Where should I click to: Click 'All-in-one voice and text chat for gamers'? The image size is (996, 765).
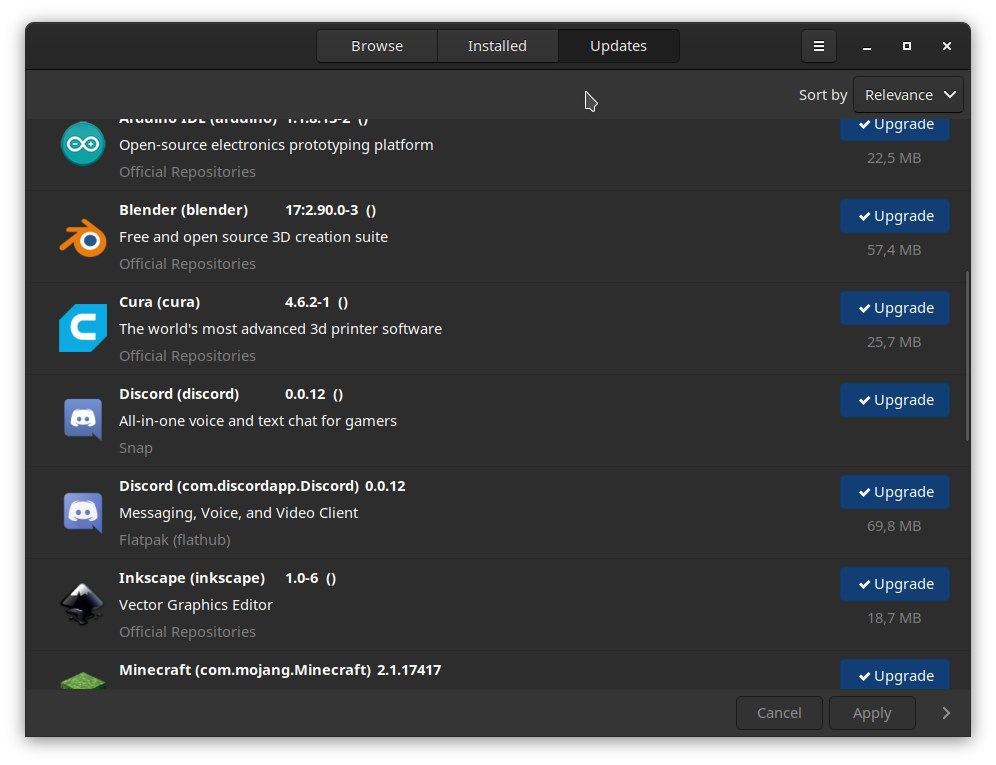click(x=258, y=421)
